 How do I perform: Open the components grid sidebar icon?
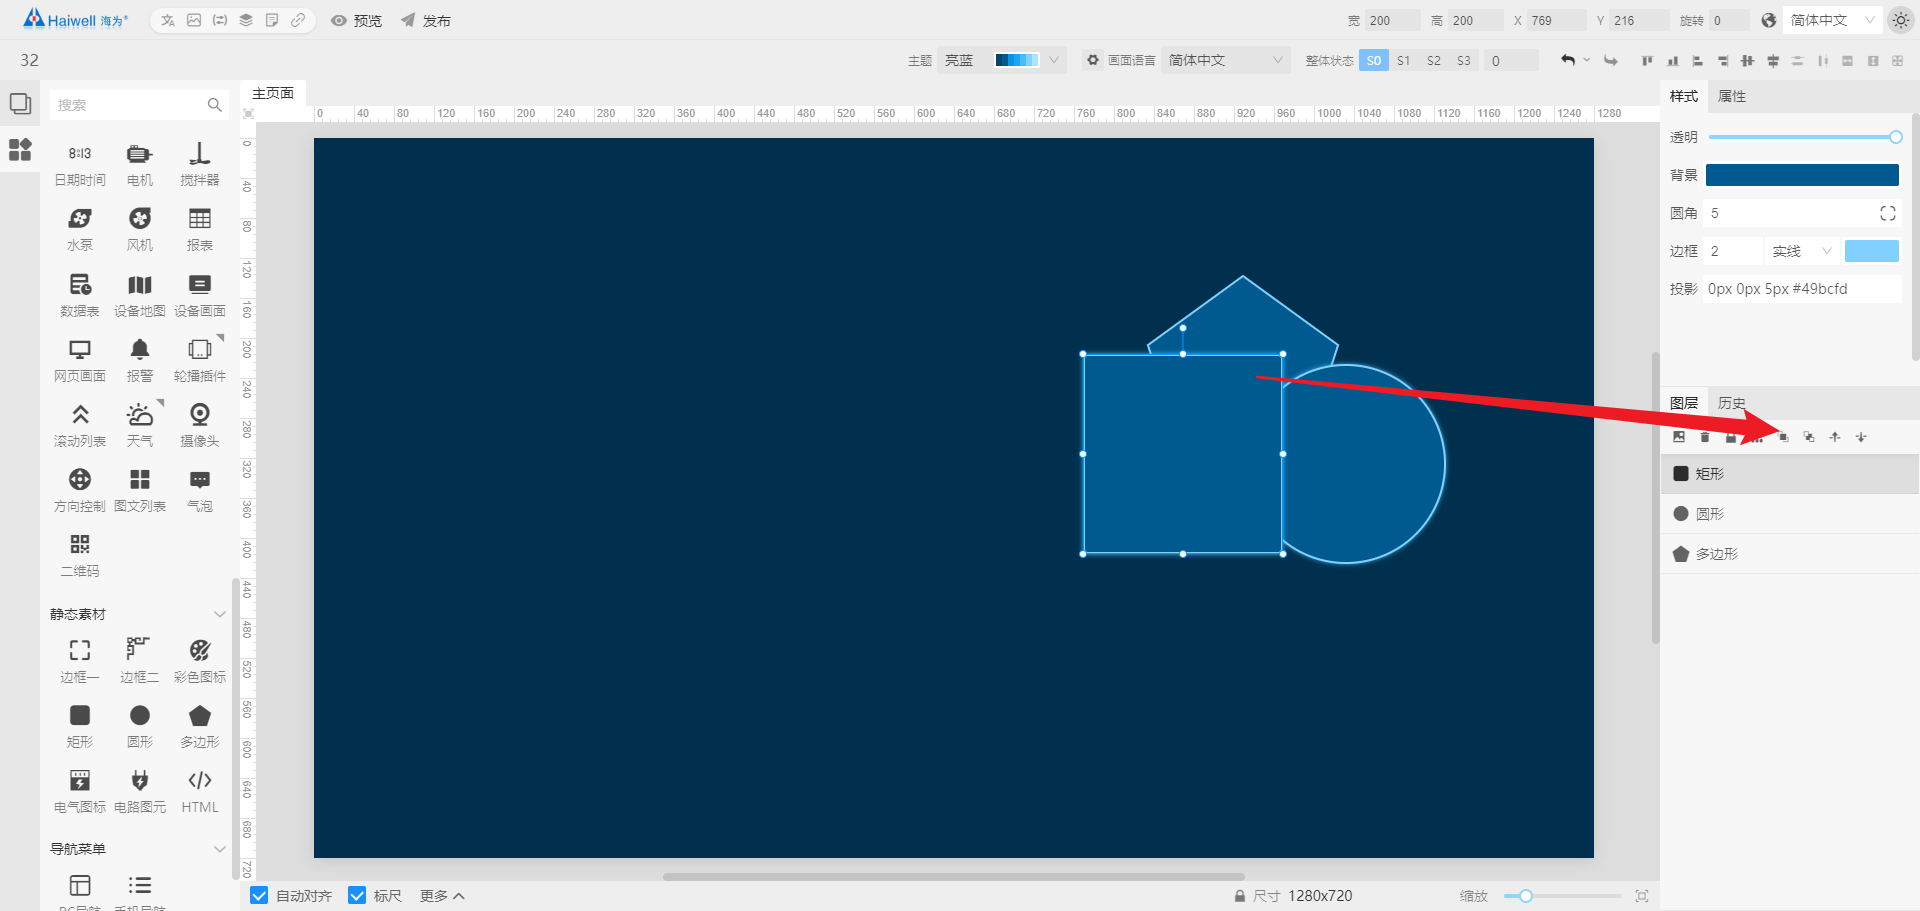pyautogui.click(x=20, y=150)
